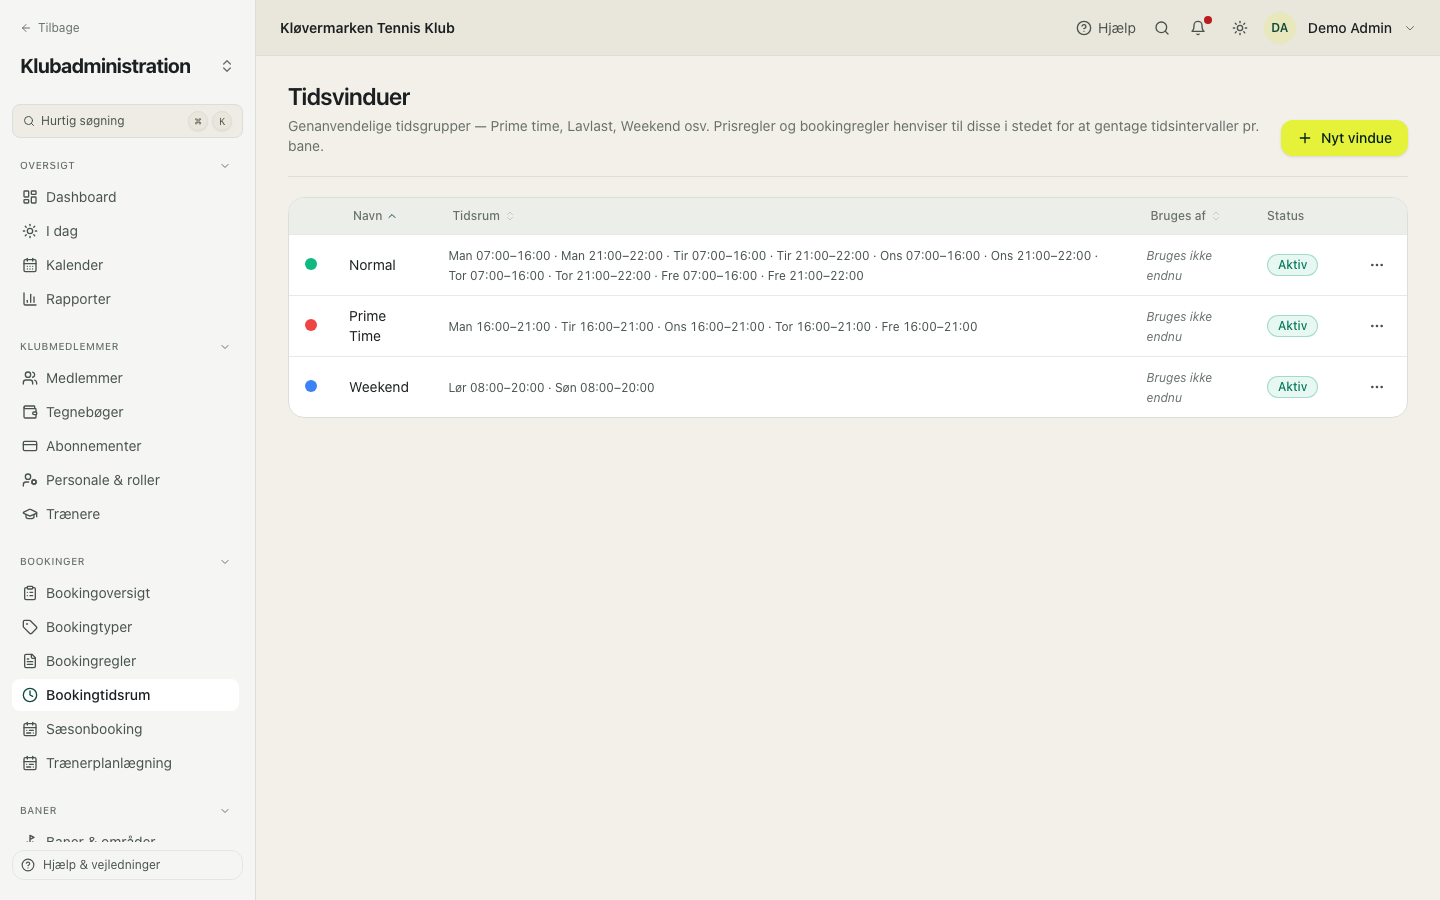
Task: Open the three-dot menu for Normal row
Action: [x=1377, y=265]
